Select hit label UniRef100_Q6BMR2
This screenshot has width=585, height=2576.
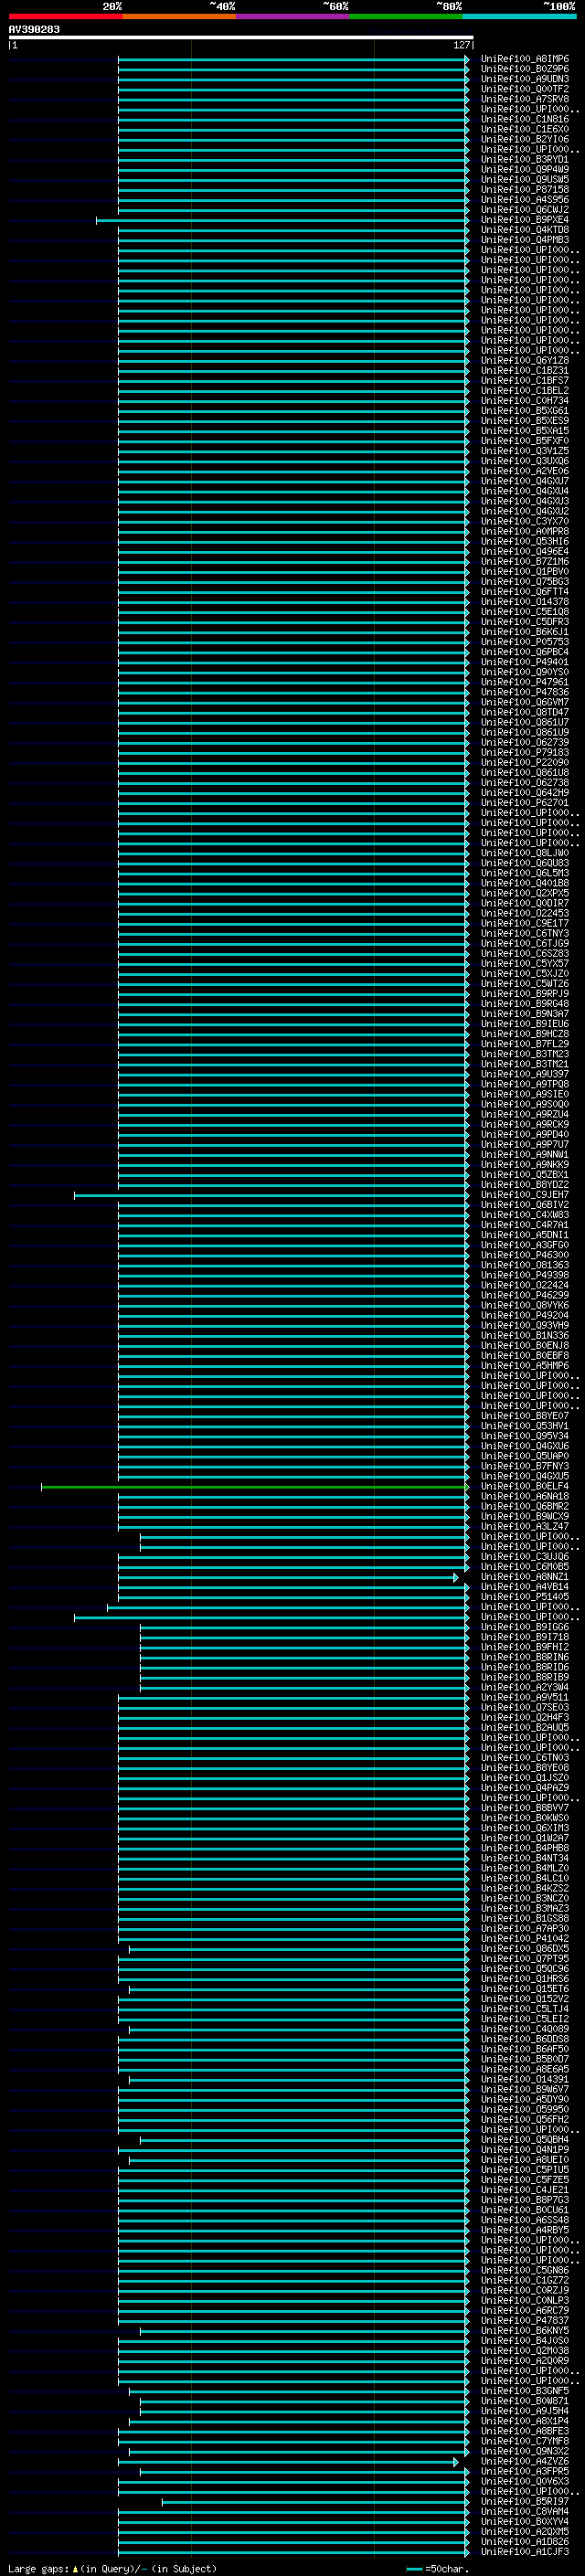524,1506
